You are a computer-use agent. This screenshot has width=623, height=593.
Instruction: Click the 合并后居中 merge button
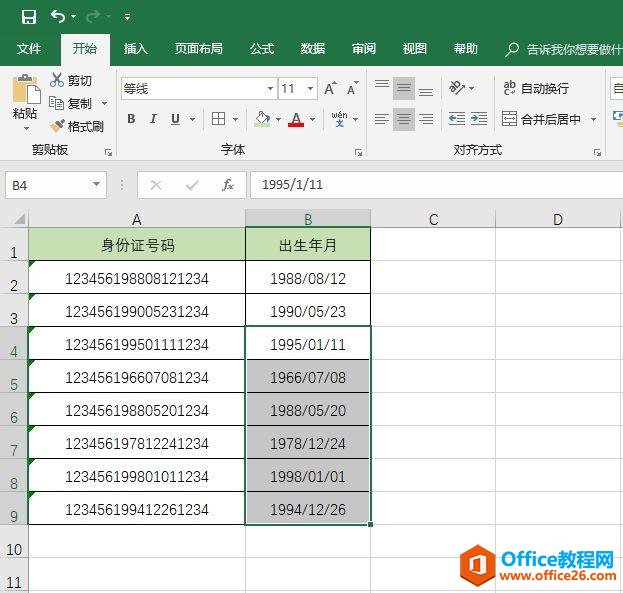541,119
